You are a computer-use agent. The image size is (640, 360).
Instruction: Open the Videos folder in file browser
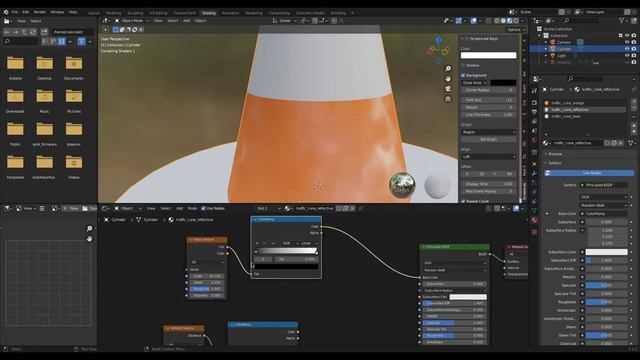[x=74, y=167]
